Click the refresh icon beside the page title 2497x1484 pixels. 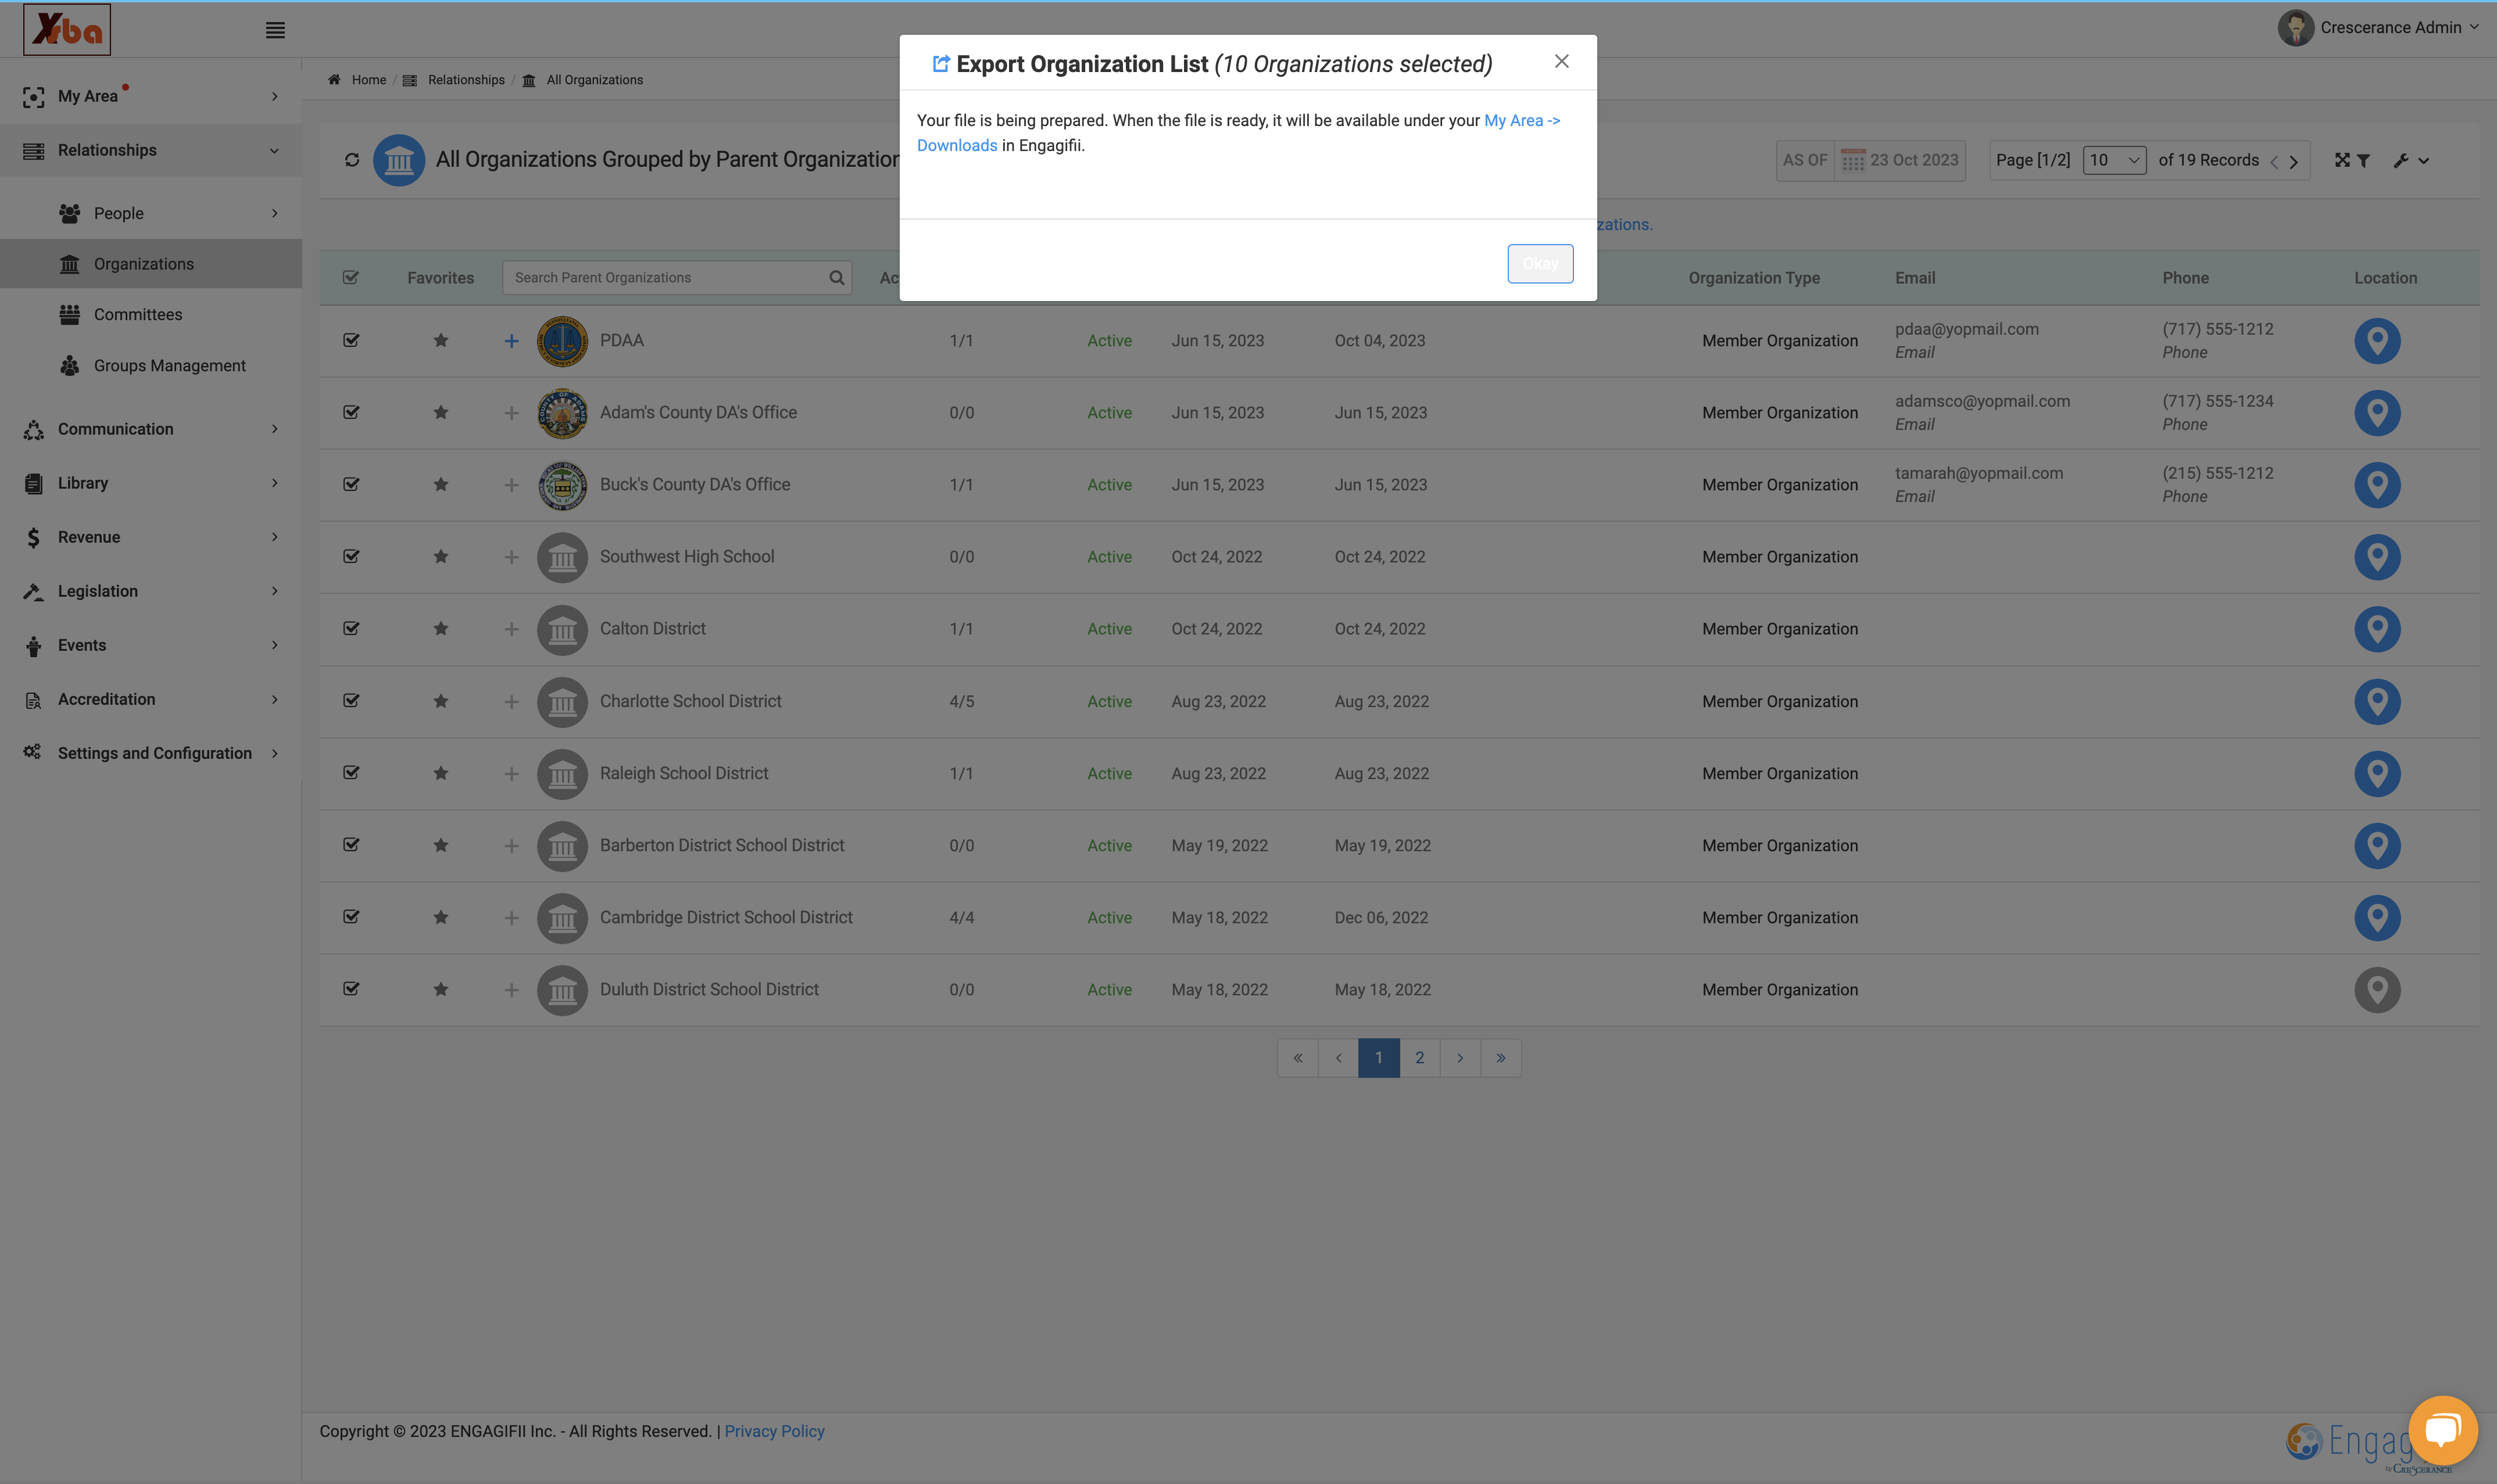pos(352,160)
